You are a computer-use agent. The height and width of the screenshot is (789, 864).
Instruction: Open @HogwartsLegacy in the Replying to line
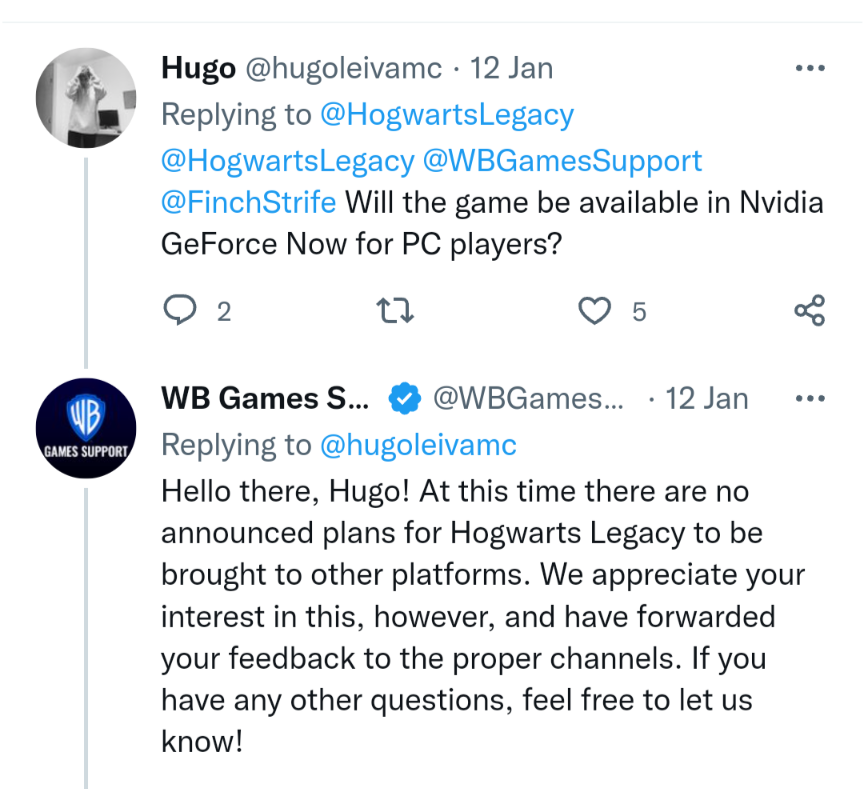point(446,115)
